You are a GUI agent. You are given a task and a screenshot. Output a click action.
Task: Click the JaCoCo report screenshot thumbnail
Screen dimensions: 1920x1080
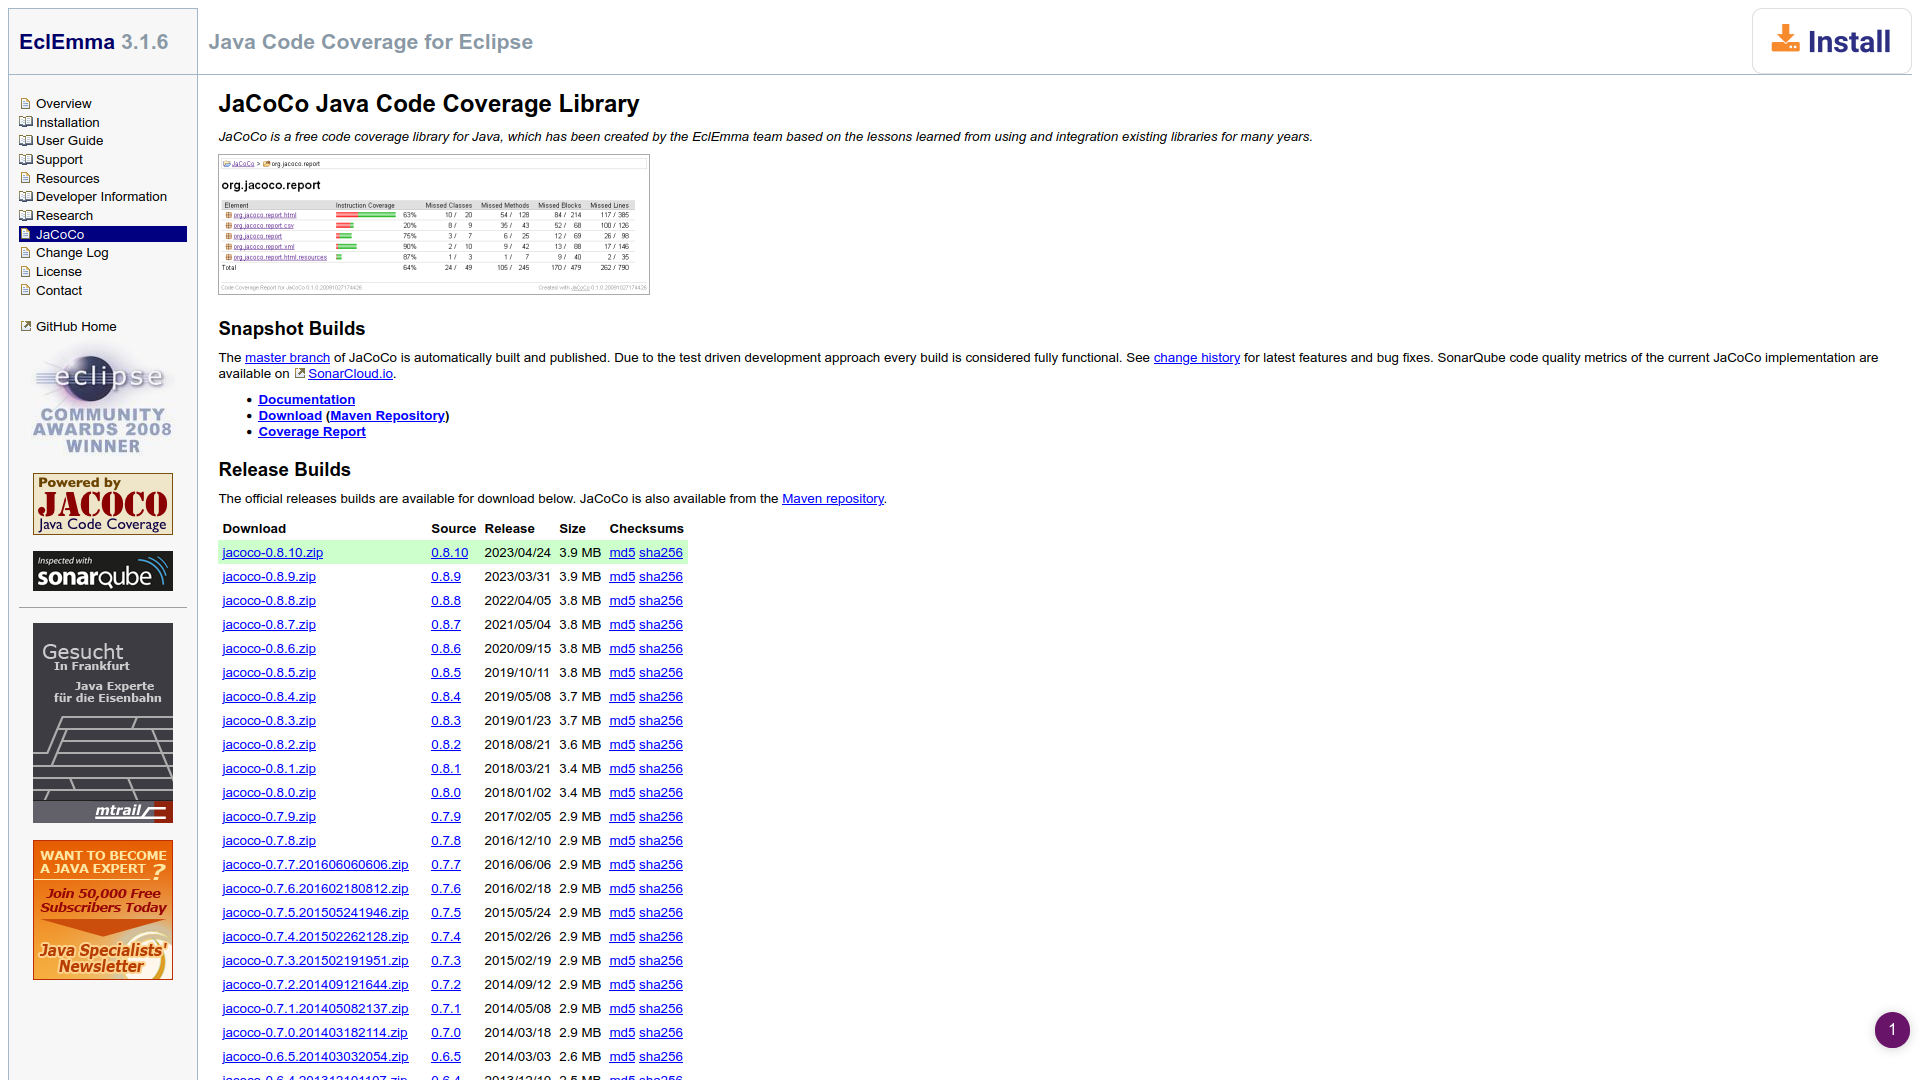(433, 224)
